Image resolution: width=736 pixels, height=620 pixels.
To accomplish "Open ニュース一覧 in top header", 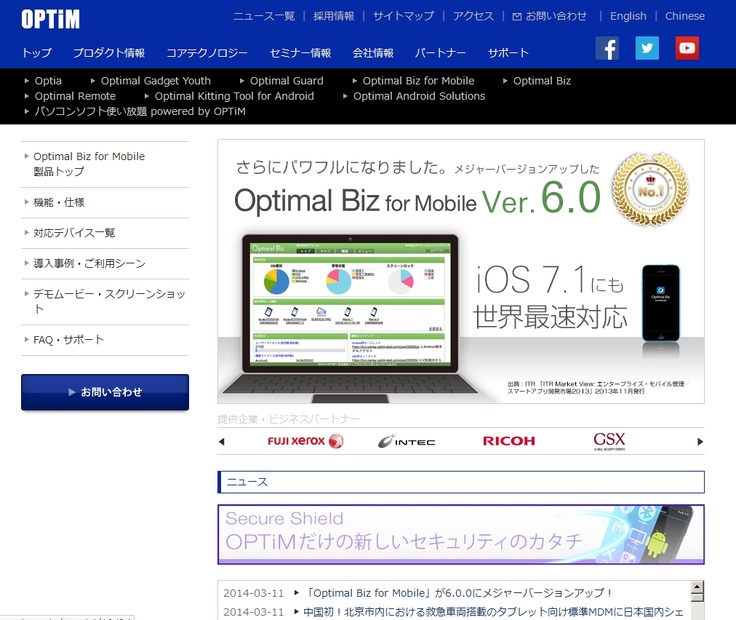I will [x=264, y=16].
